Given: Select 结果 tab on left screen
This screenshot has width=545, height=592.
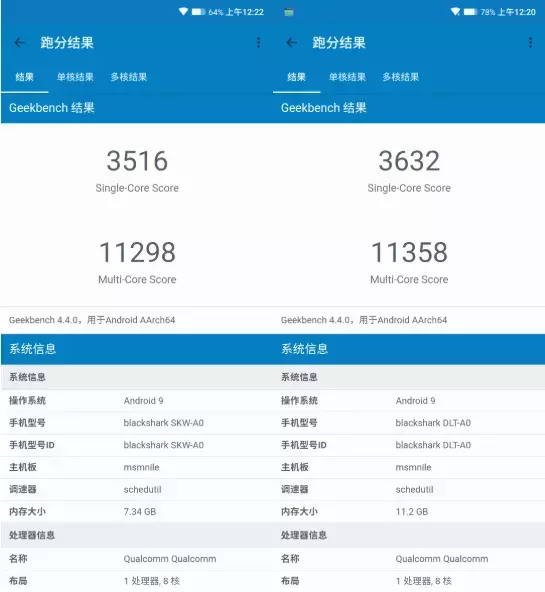Looking at the screenshot, I should click(x=25, y=77).
